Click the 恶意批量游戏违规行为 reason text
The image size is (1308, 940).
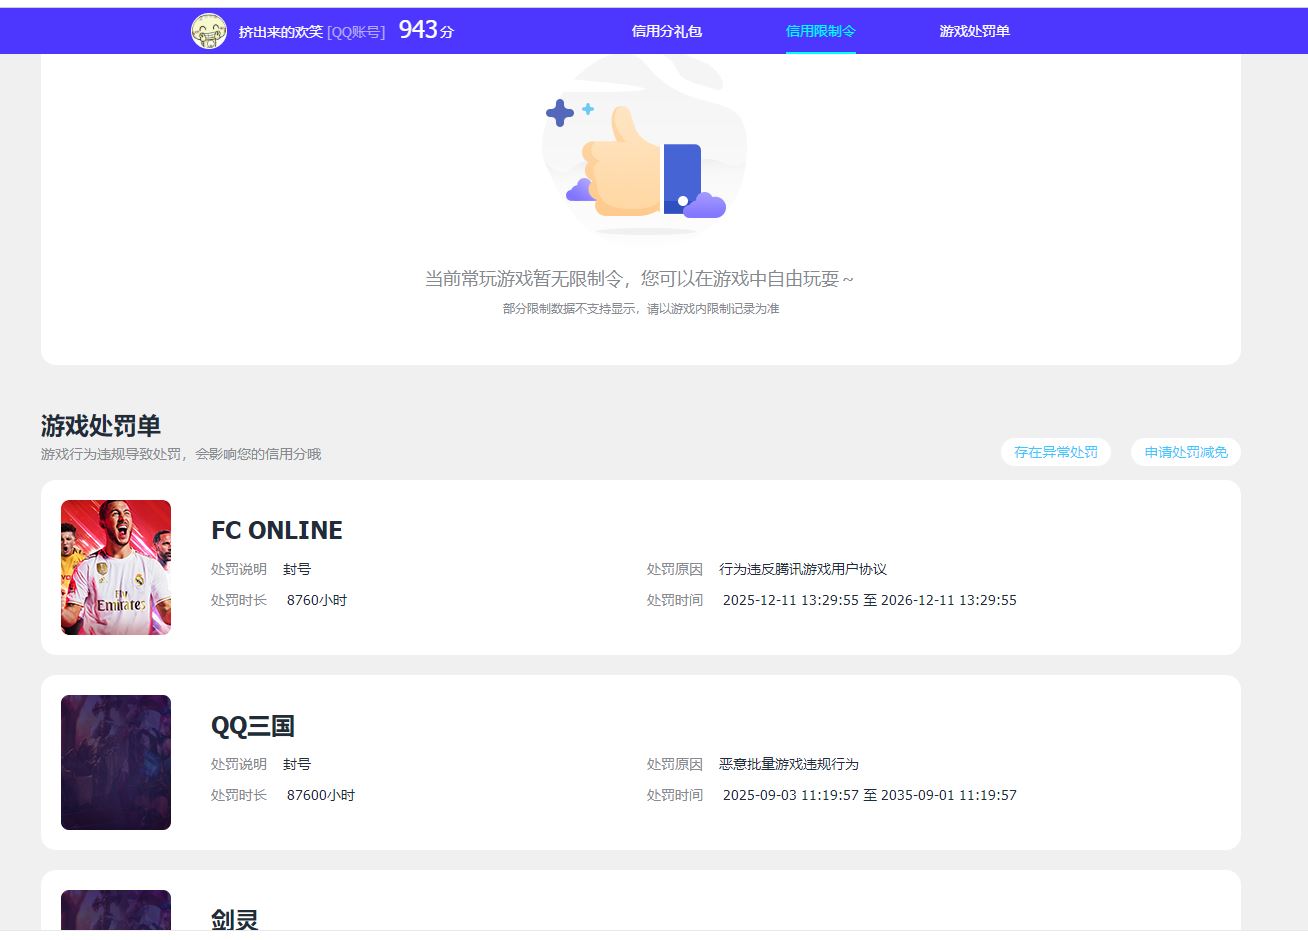point(789,763)
